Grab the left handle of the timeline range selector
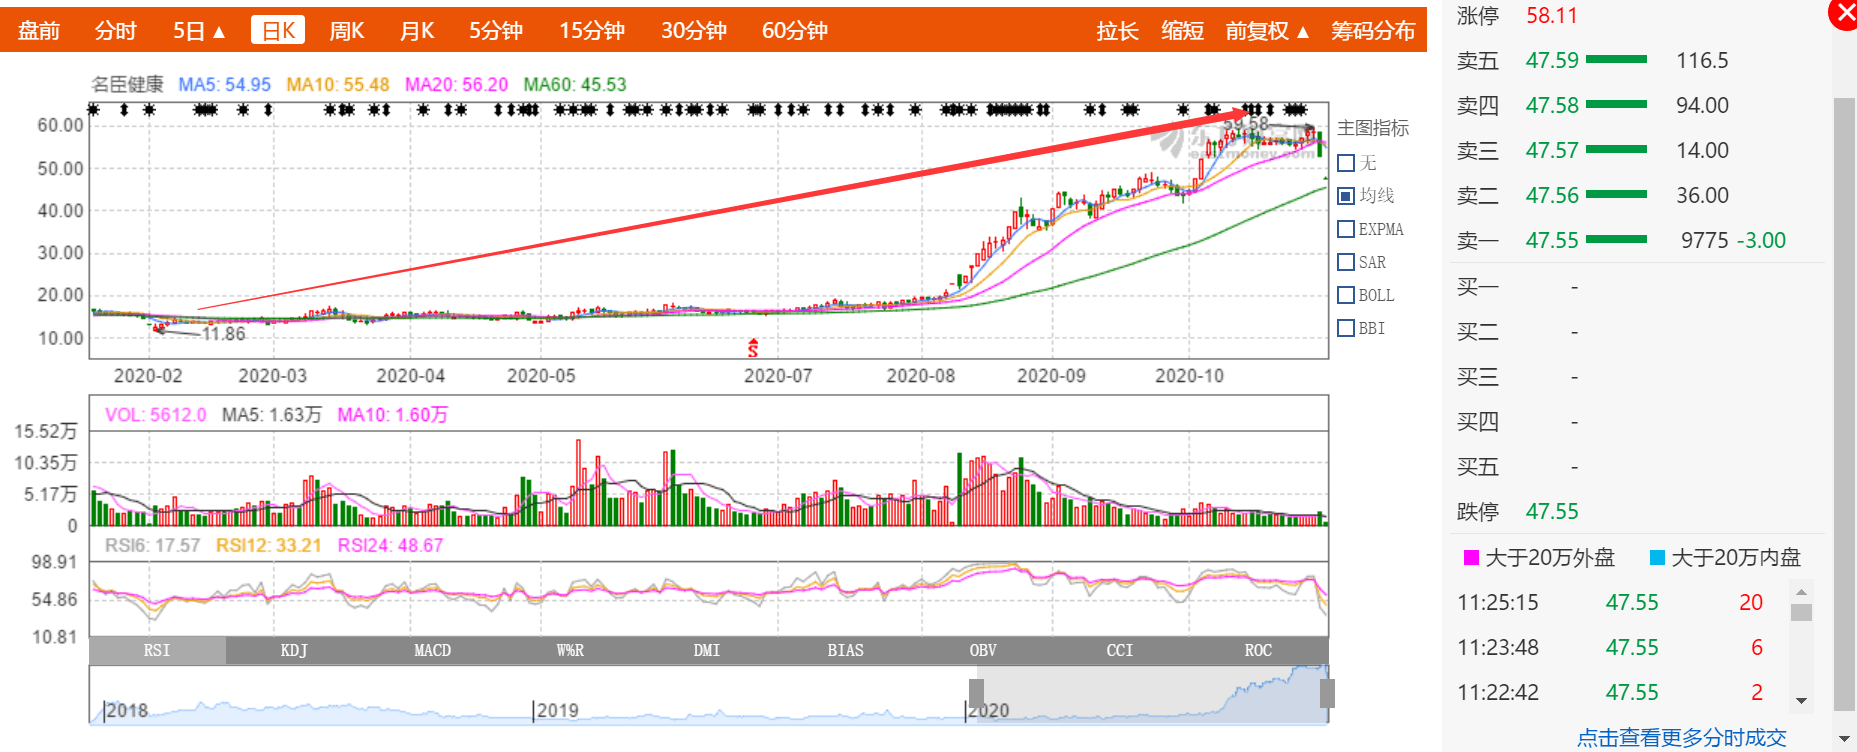 point(976,693)
